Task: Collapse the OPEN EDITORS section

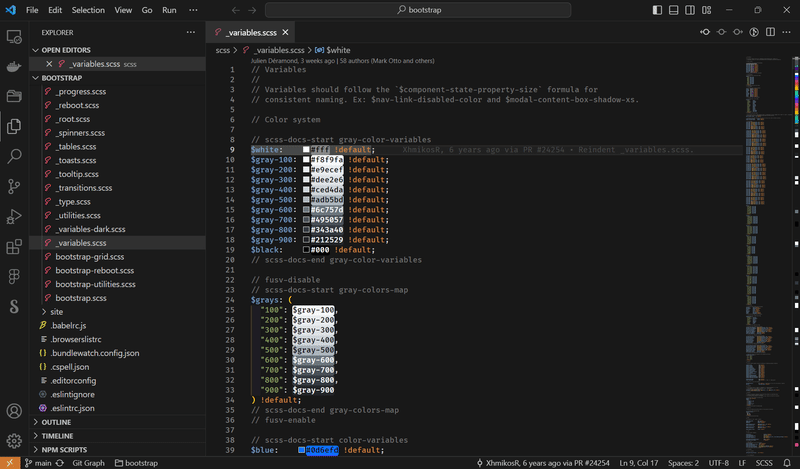Action: [117, 50]
